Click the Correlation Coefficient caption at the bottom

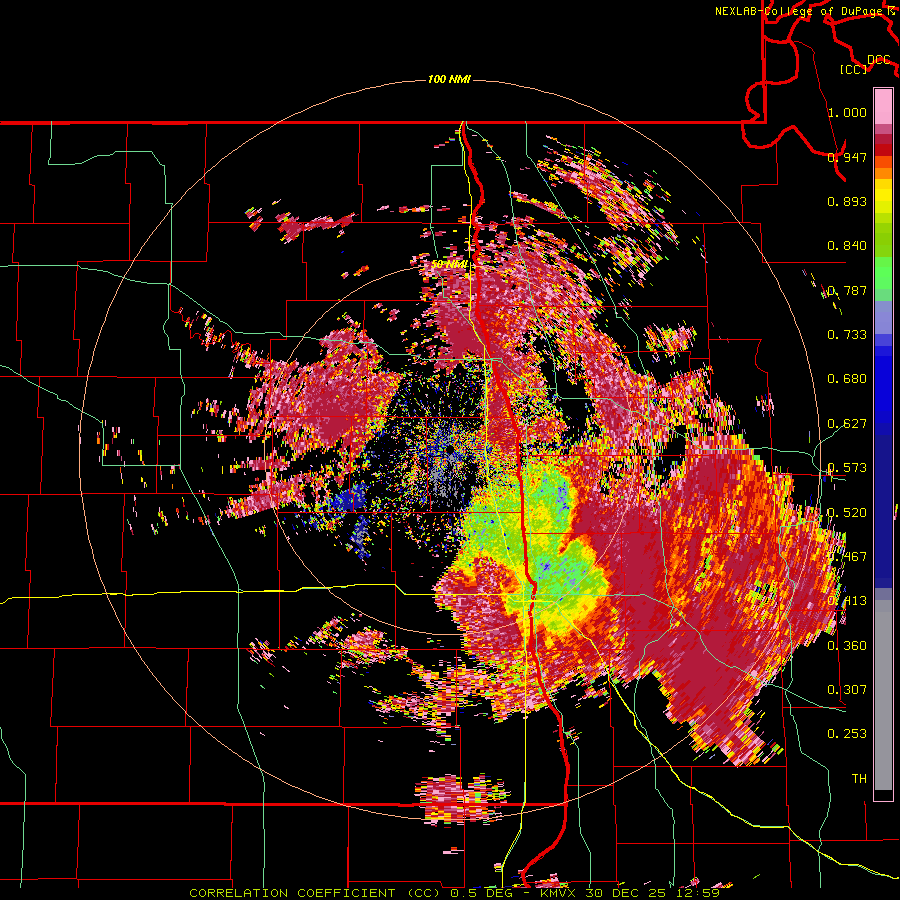[454, 893]
